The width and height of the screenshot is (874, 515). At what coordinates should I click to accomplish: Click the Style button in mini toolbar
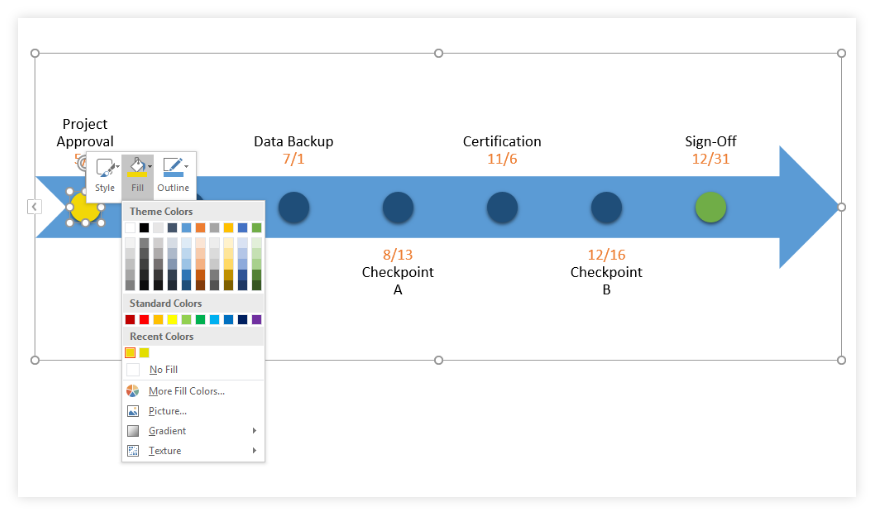(x=105, y=175)
